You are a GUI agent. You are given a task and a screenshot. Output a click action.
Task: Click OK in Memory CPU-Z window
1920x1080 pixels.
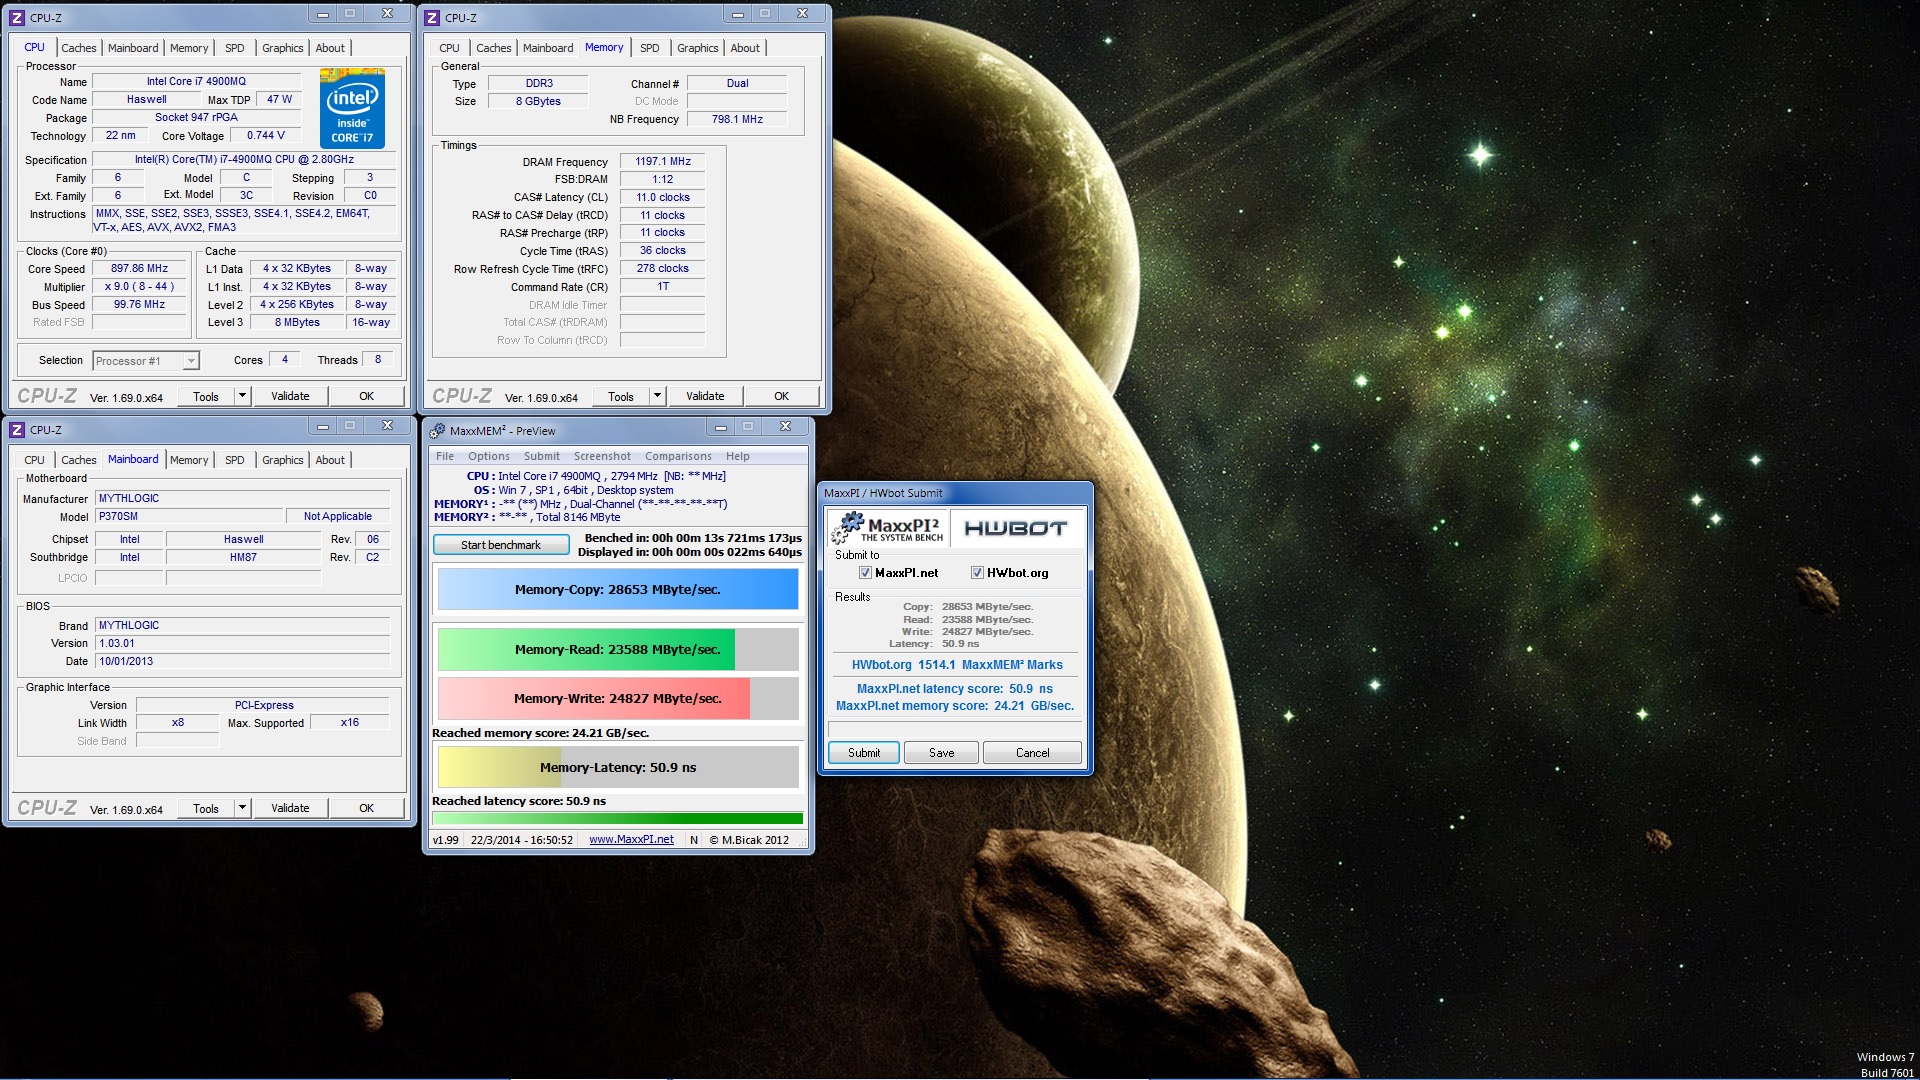coord(782,396)
